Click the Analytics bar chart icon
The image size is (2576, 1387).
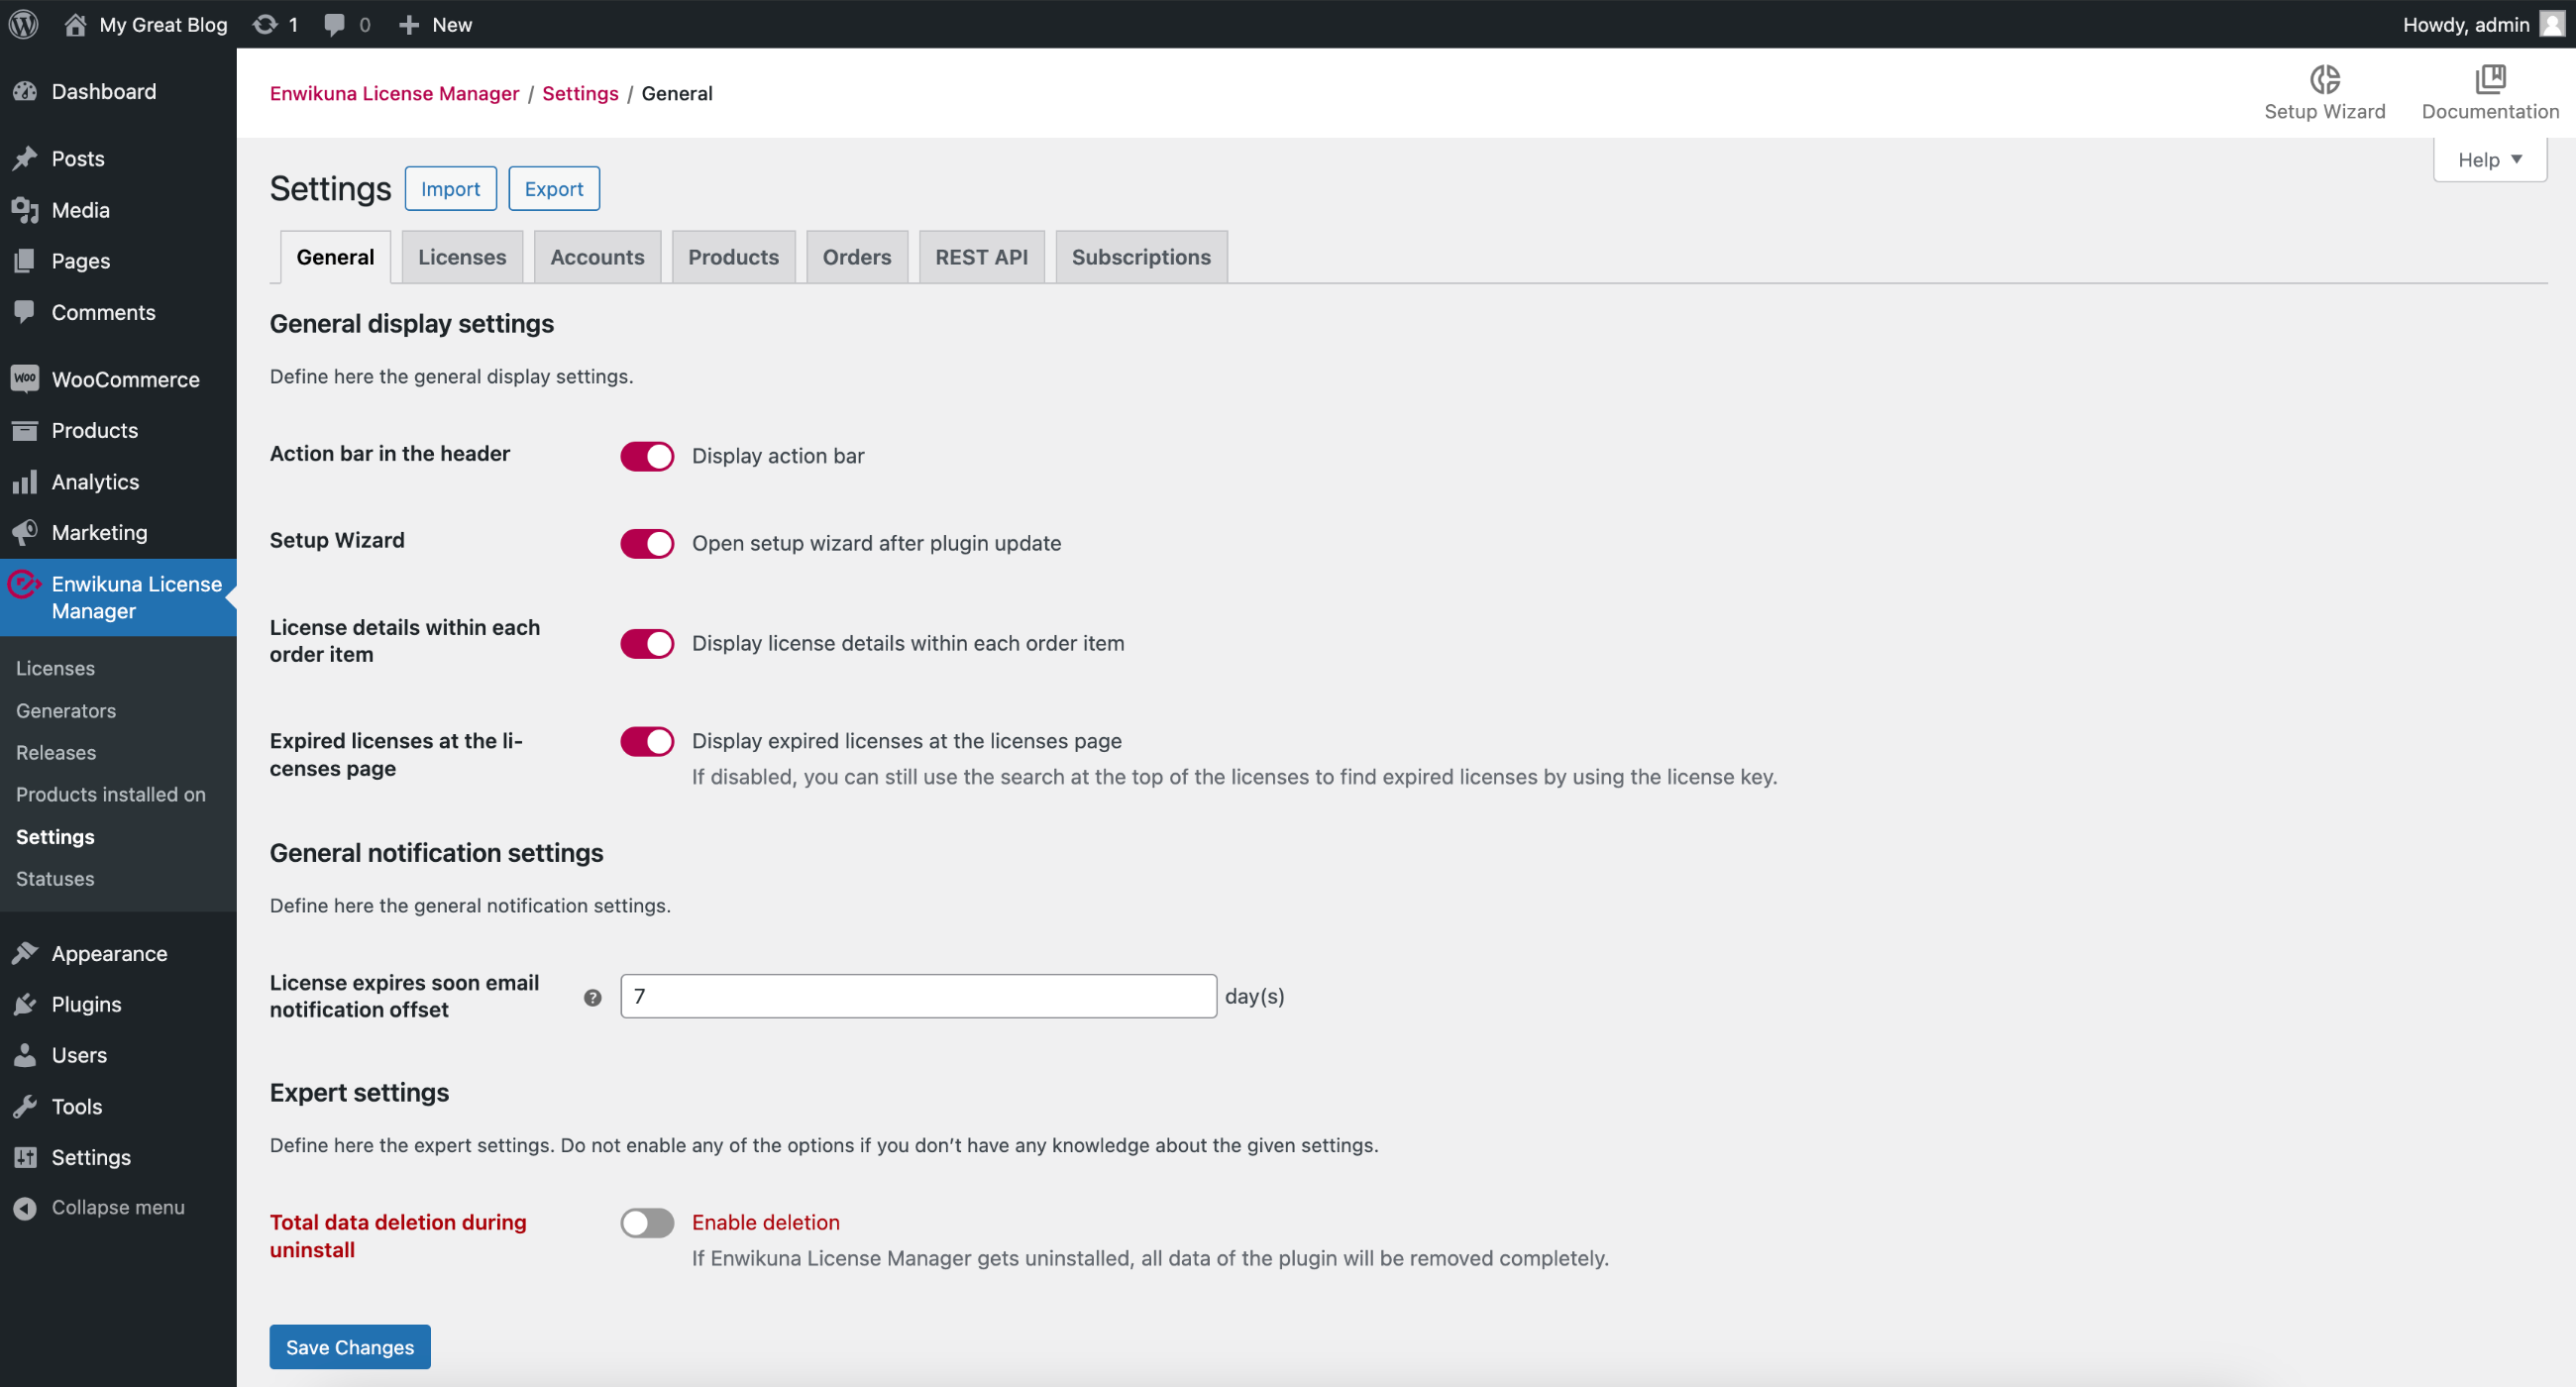coord(25,482)
